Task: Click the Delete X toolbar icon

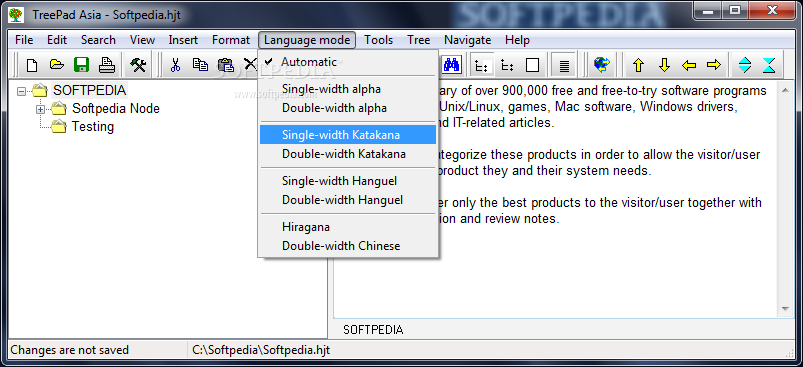Action: (250, 64)
